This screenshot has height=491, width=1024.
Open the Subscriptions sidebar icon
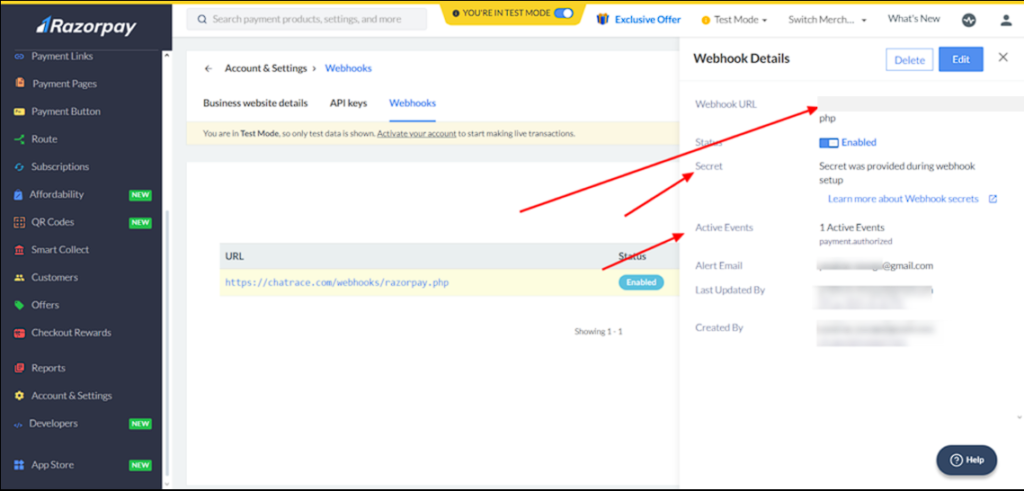coord(20,166)
